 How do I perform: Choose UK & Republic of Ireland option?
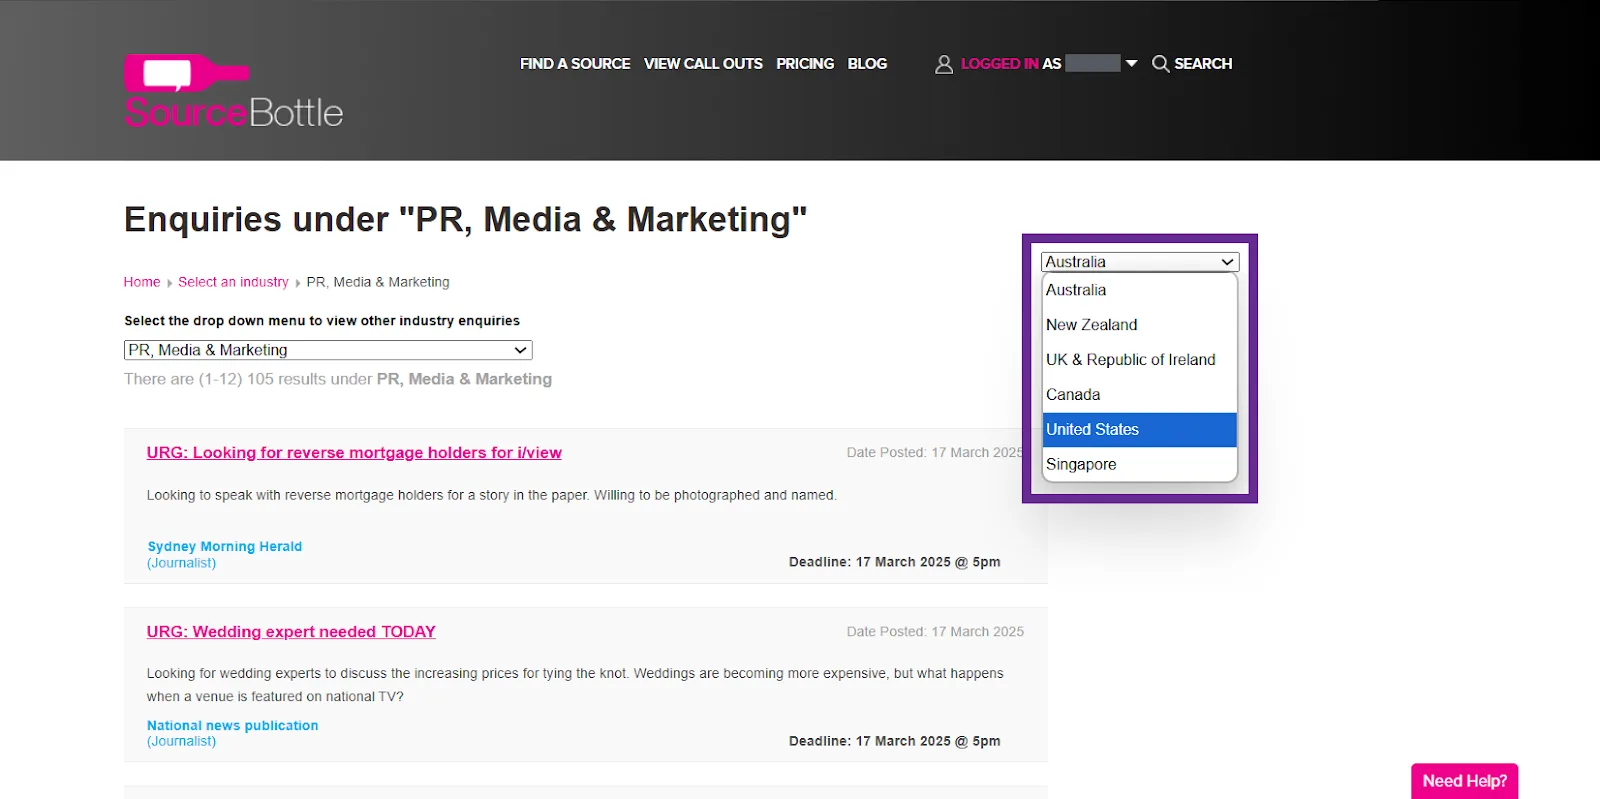(x=1140, y=360)
